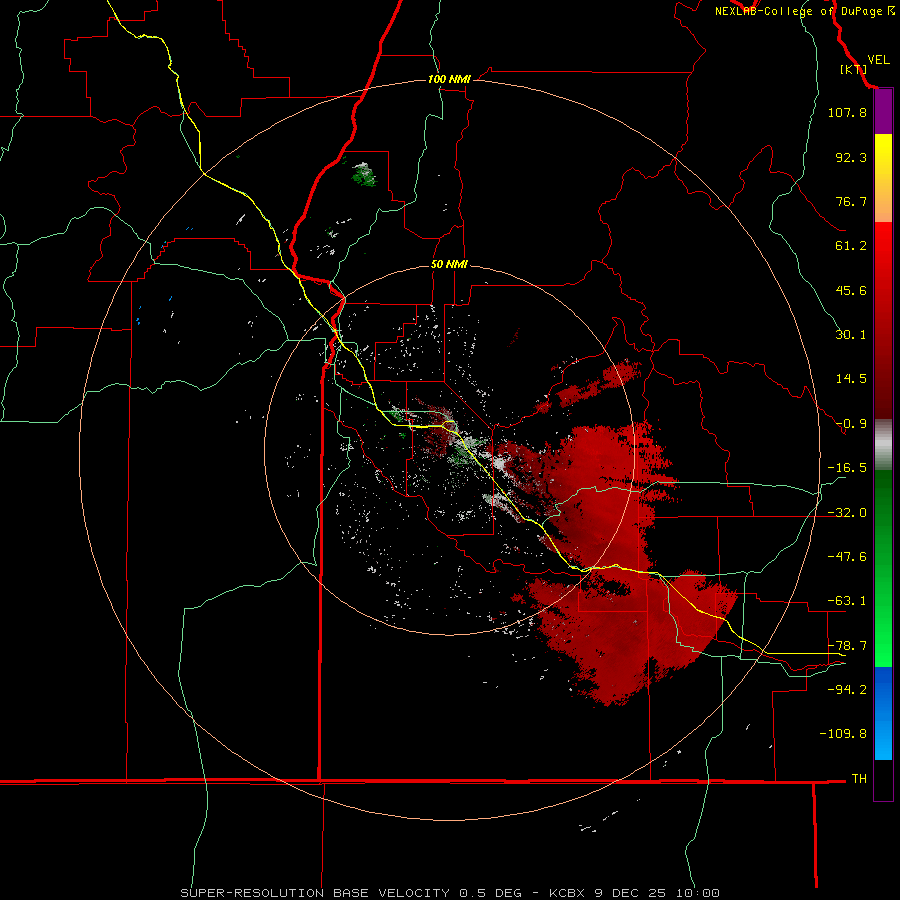Select the -16.5 legend value
Image resolution: width=900 pixels, height=900 pixels.
click(847, 468)
